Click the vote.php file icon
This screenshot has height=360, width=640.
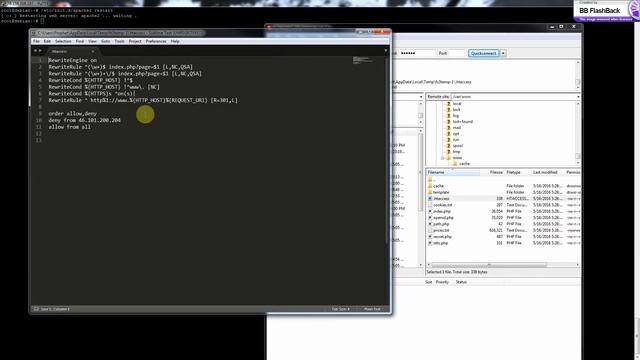click(430, 243)
